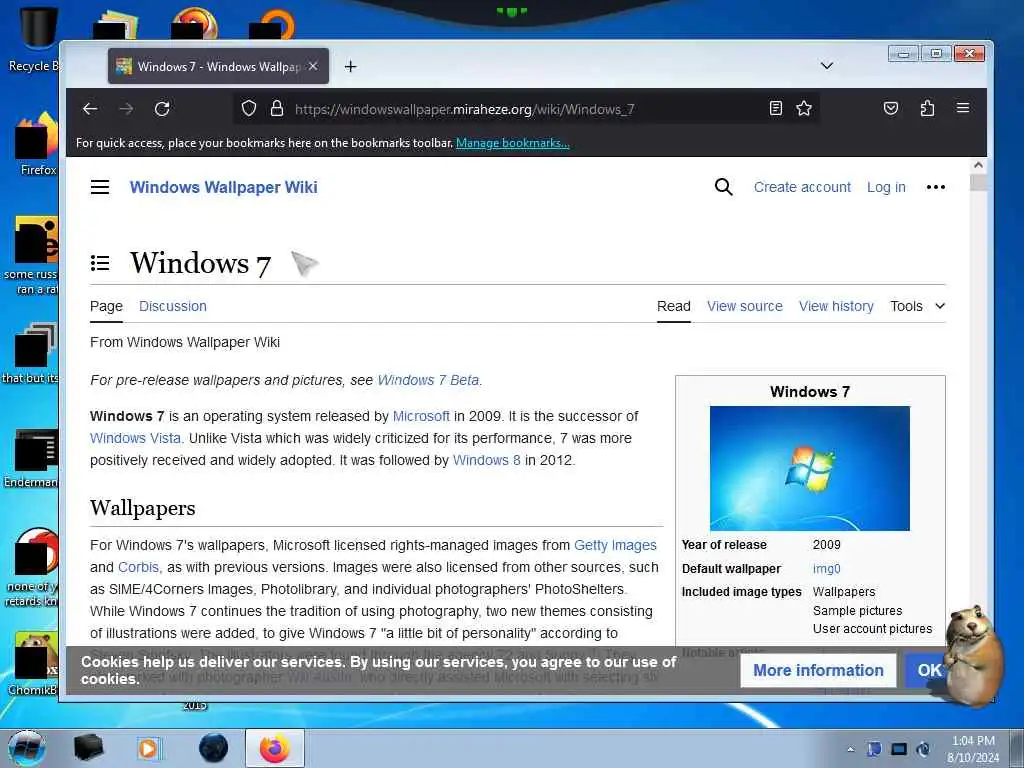The height and width of the screenshot is (768, 1024).
Task: Go back with the browser back arrow
Action: pyautogui.click(x=90, y=108)
